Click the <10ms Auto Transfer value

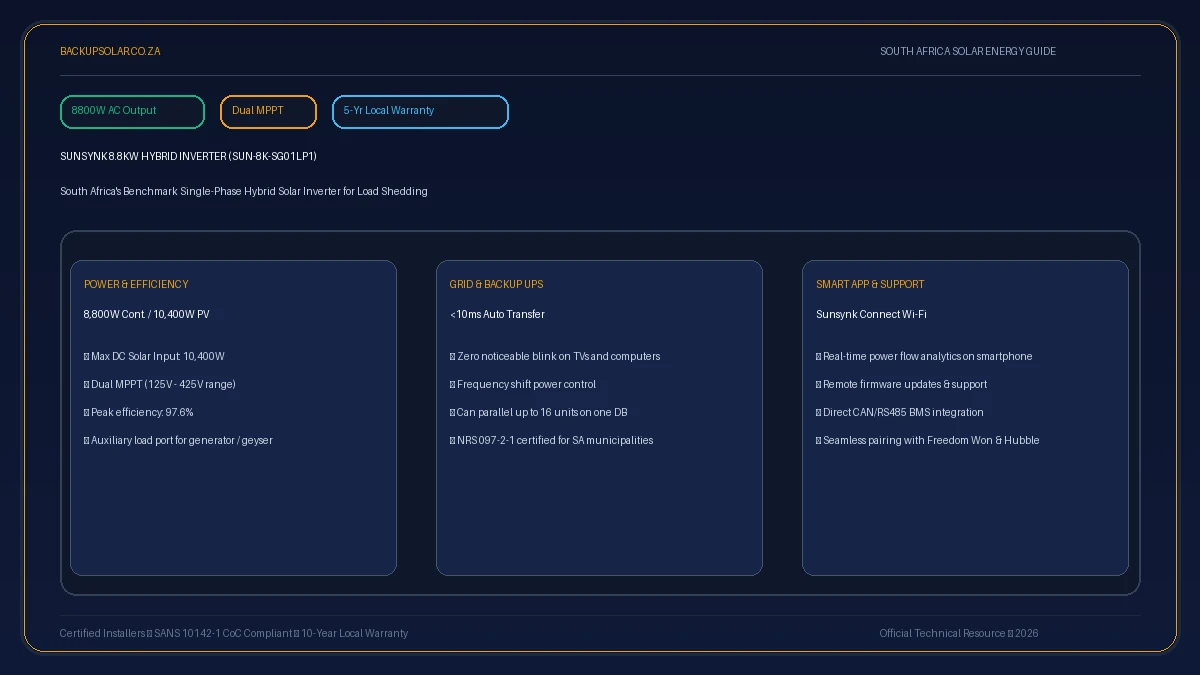tap(497, 315)
